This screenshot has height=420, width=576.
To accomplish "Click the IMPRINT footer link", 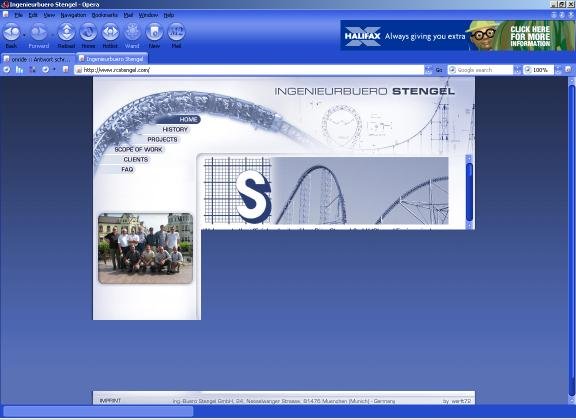I will (110, 401).
